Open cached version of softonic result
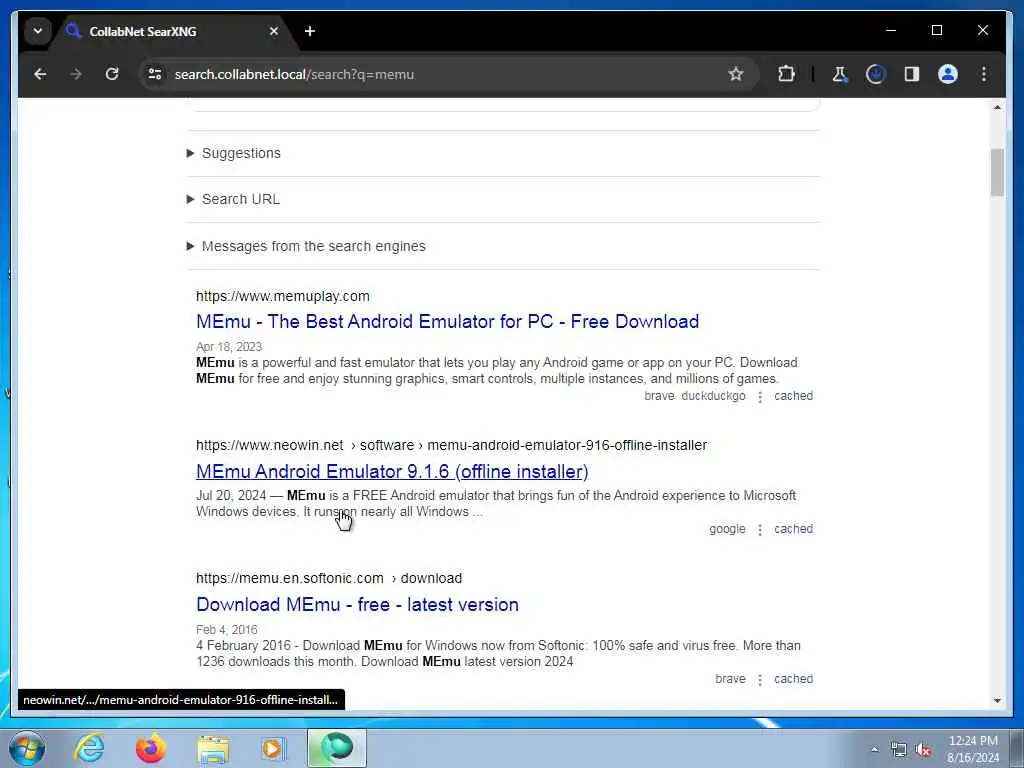 (x=793, y=679)
